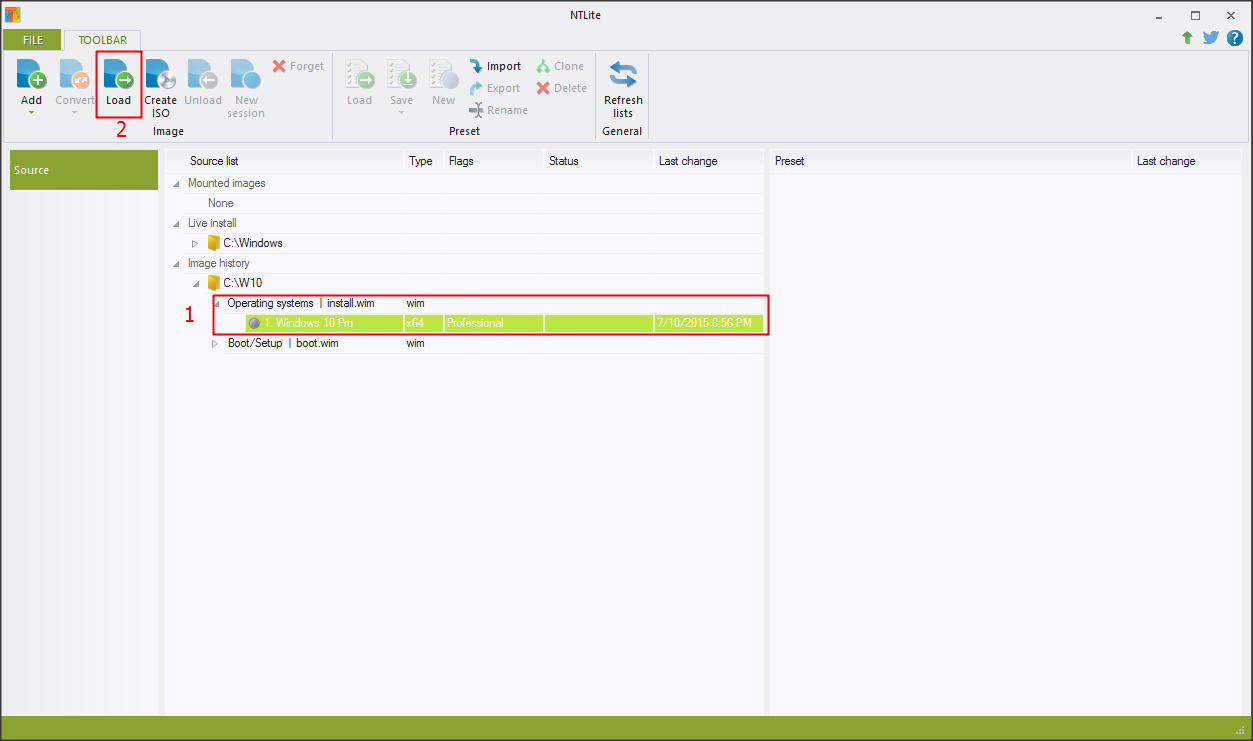Open the Twitter bird icon link

click(1211, 38)
